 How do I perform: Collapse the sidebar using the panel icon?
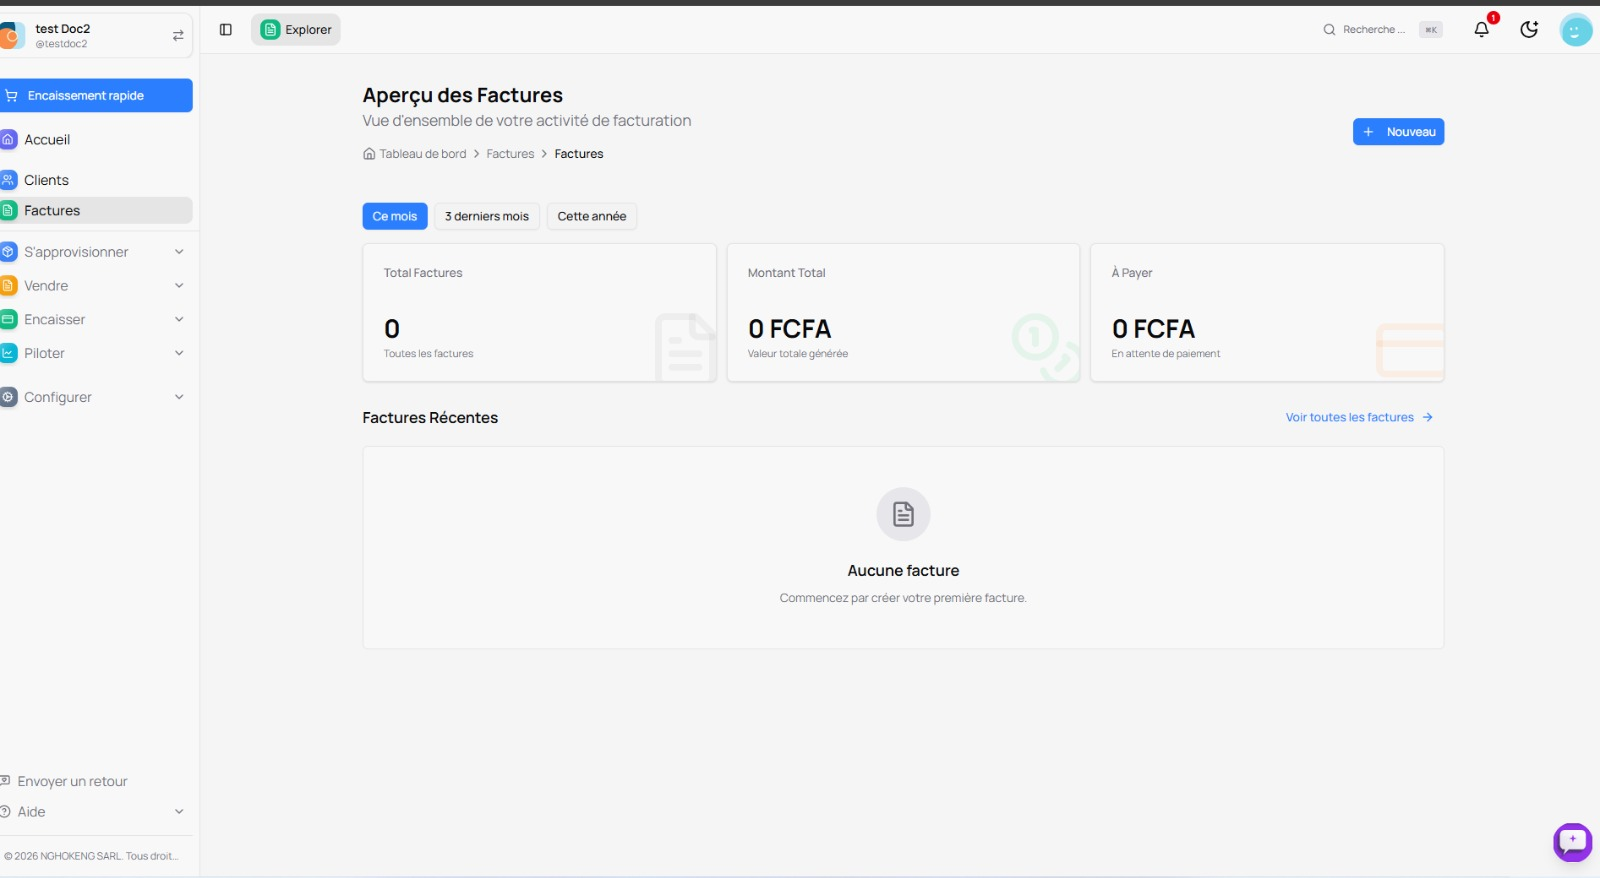[226, 30]
